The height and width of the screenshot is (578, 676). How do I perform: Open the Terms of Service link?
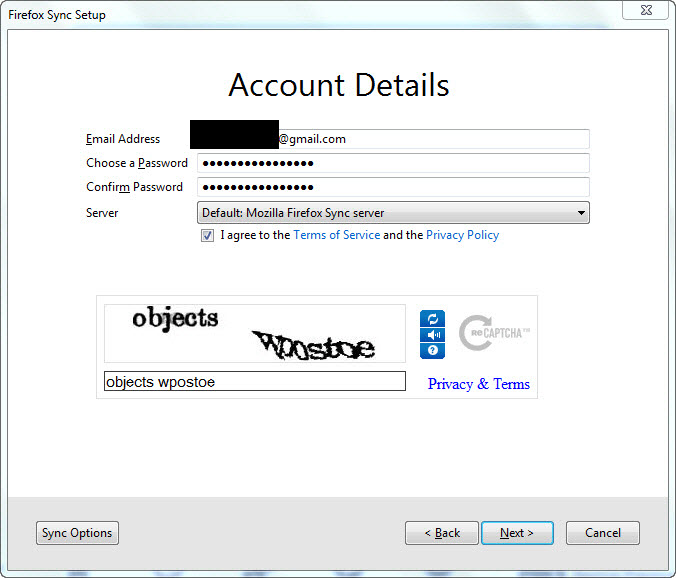pos(337,235)
